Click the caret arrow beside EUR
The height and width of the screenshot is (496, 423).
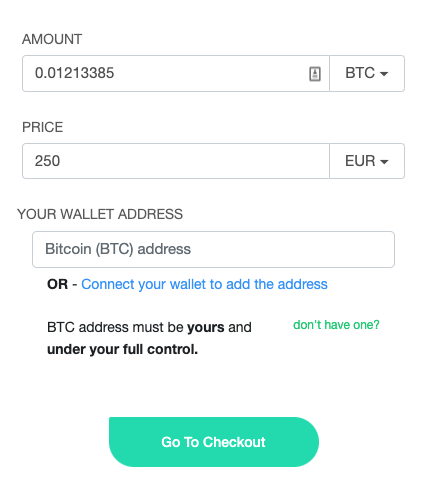[384, 162]
